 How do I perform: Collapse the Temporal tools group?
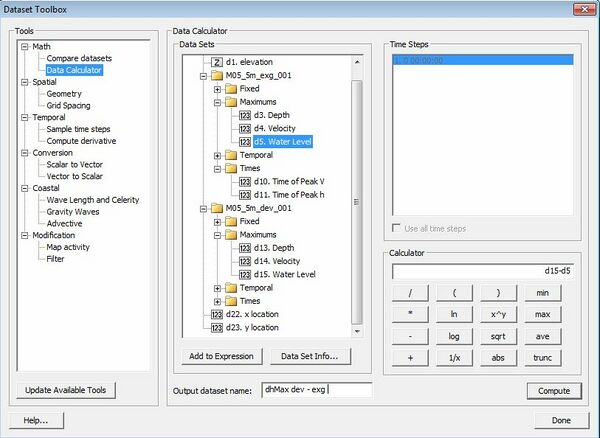click(25, 117)
